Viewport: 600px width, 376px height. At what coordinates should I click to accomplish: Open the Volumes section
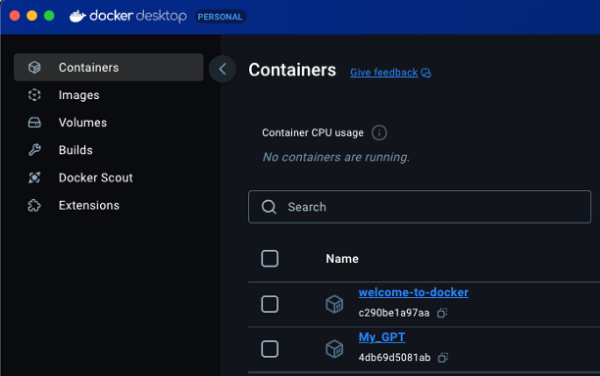pyautogui.click(x=109, y=122)
